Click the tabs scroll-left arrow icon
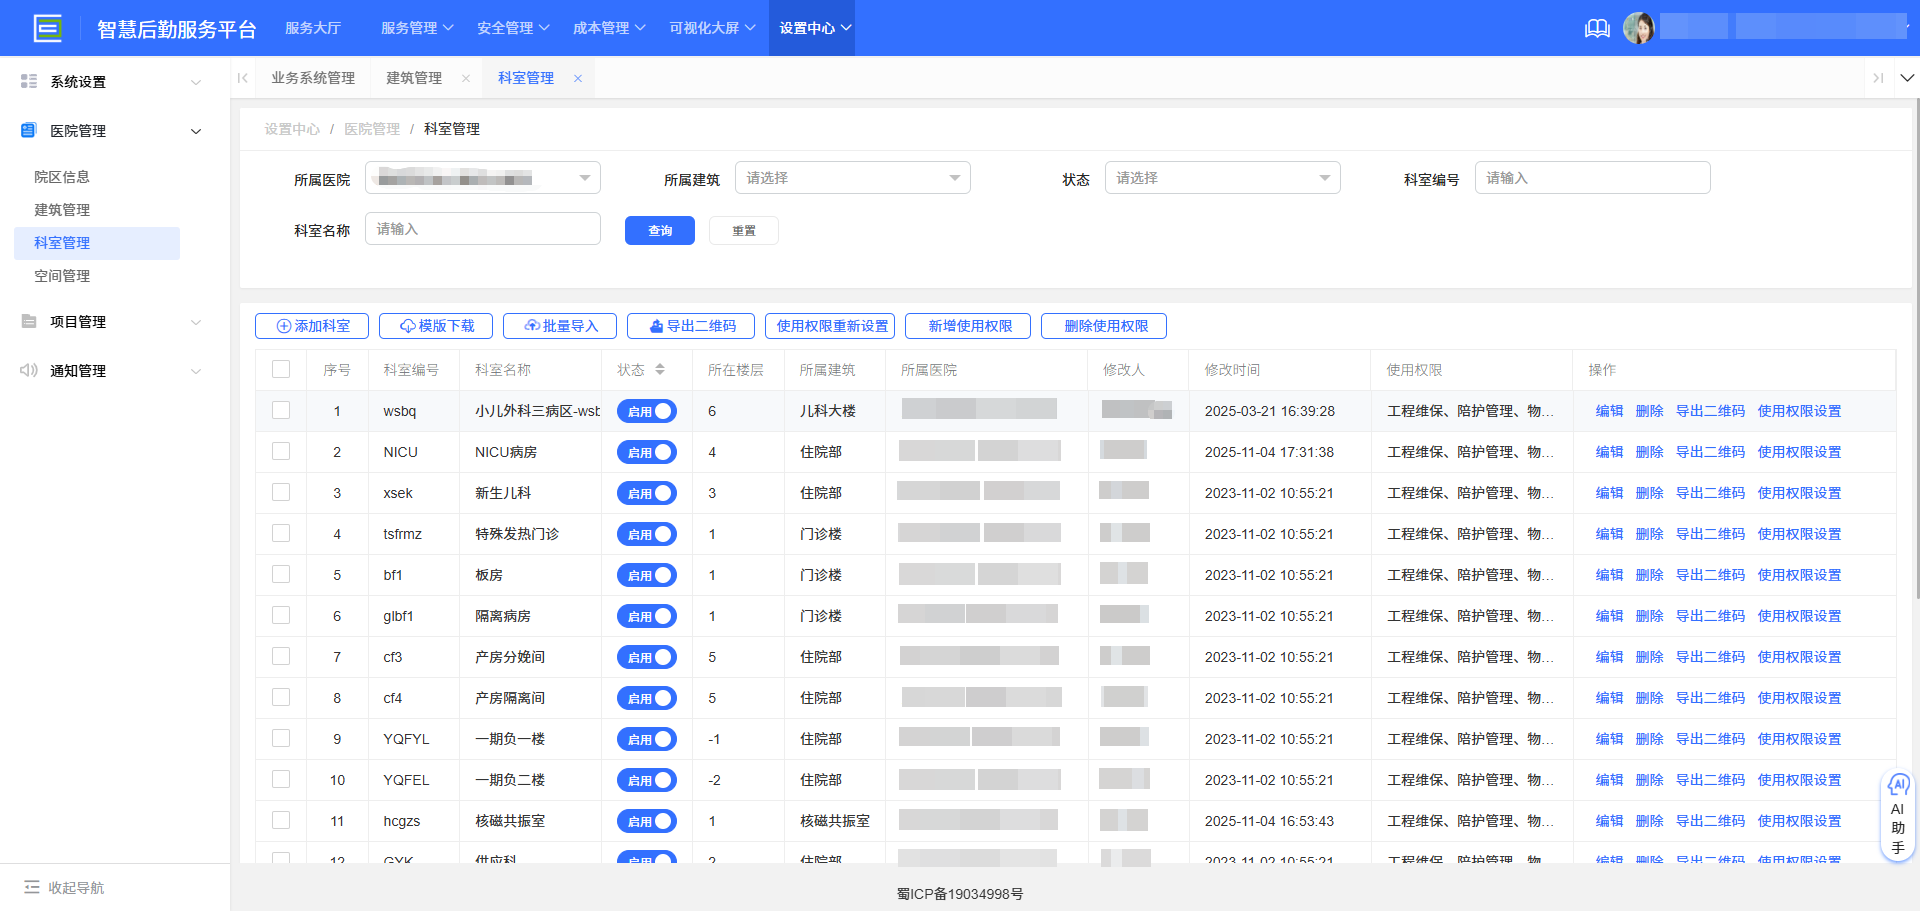The image size is (1920, 911). [243, 78]
